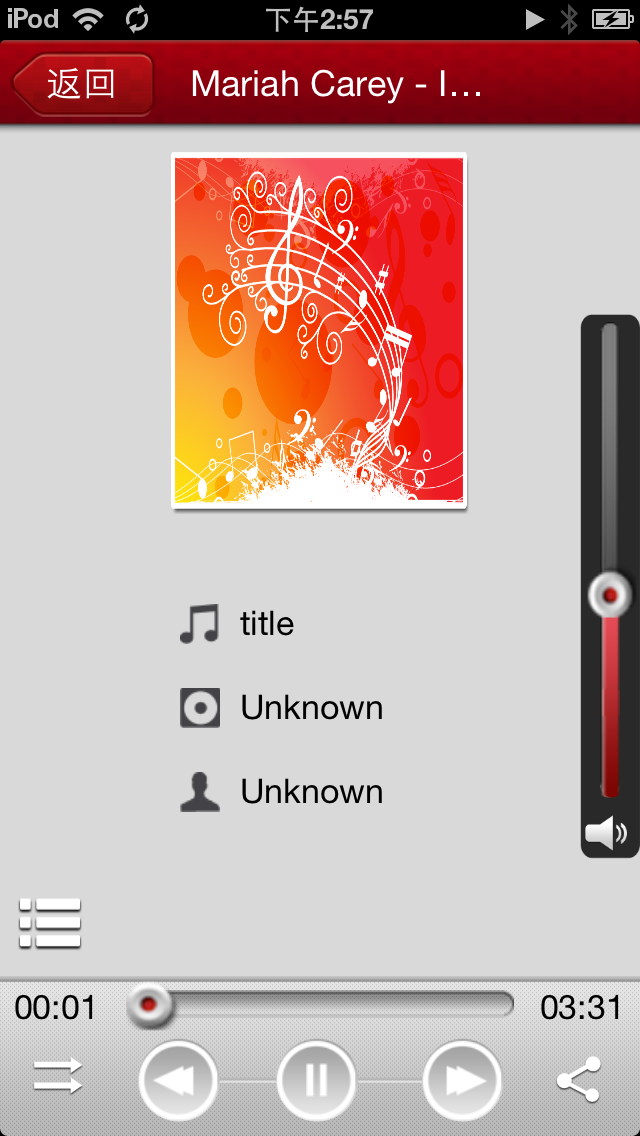Open the share icon
The image size is (640, 1136).
pyautogui.click(x=578, y=1079)
